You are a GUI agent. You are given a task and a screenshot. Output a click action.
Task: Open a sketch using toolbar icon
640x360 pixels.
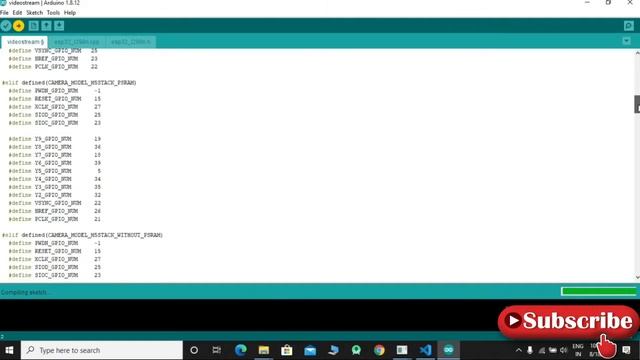pyautogui.click(x=46, y=26)
